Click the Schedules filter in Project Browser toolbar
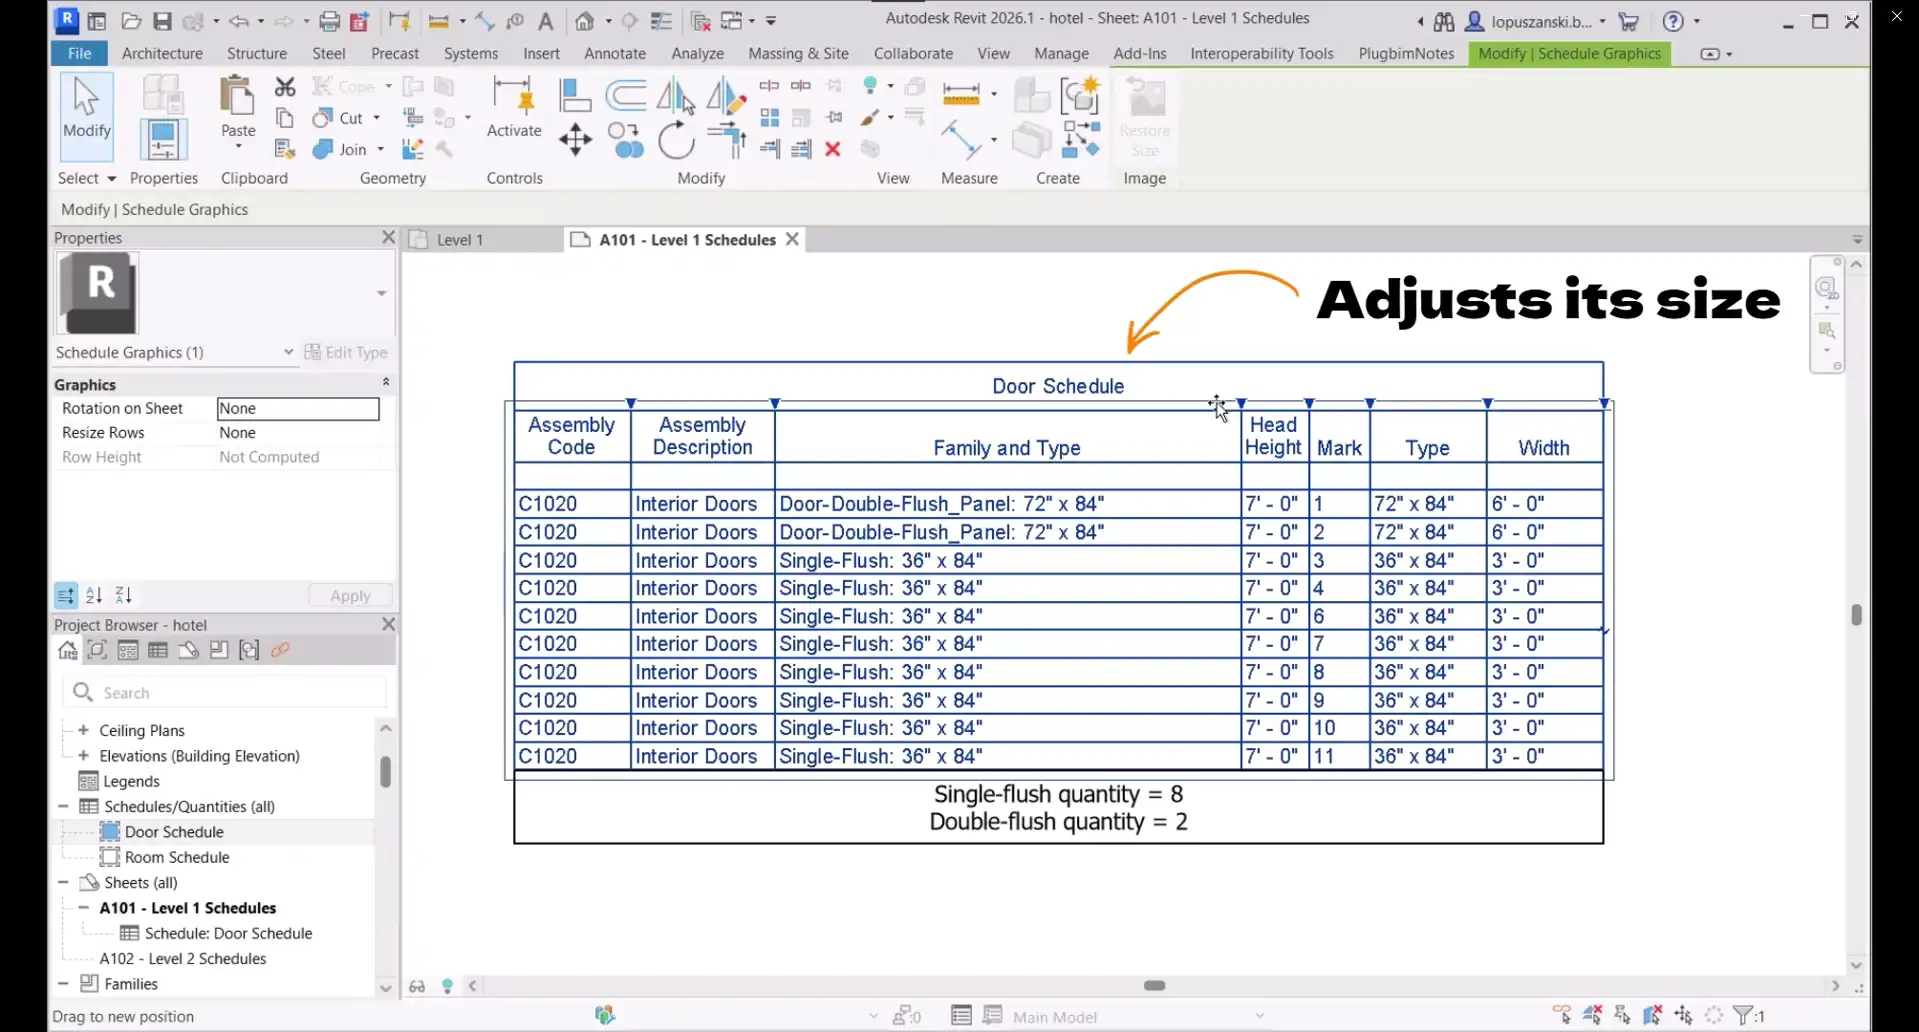The width and height of the screenshot is (1919, 1032). (x=158, y=651)
